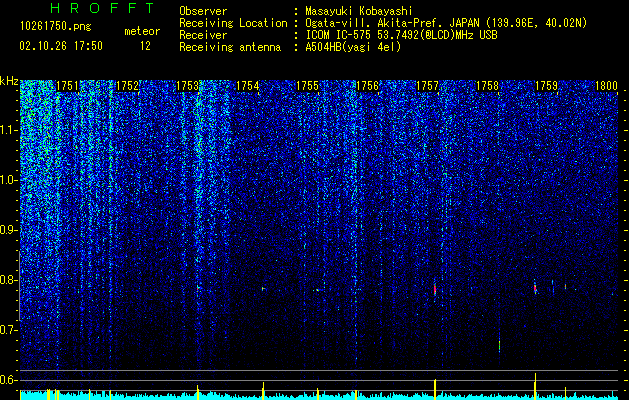The image size is (629, 400).
Task: Click the 1759 time axis label
Action: (x=546, y=86)
